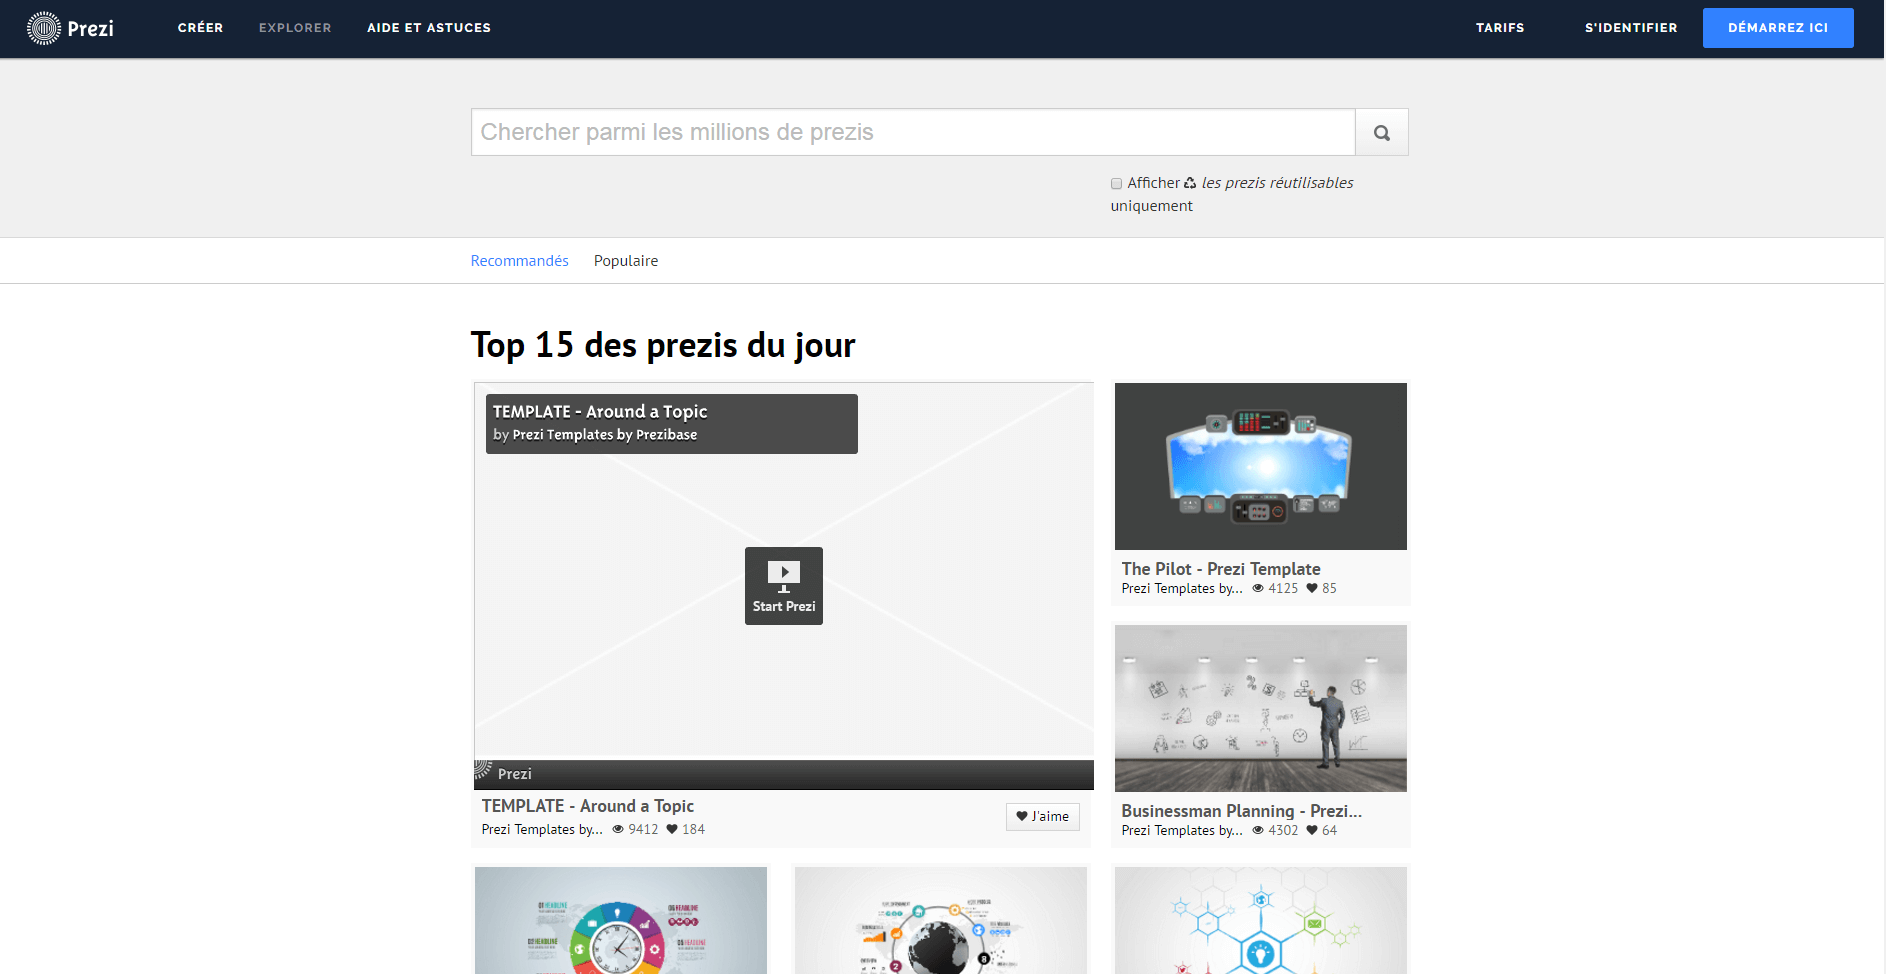The image size is (1886, 974).
Task: Click the heart icon beside 85
Action: click(x=1312, y=588)
